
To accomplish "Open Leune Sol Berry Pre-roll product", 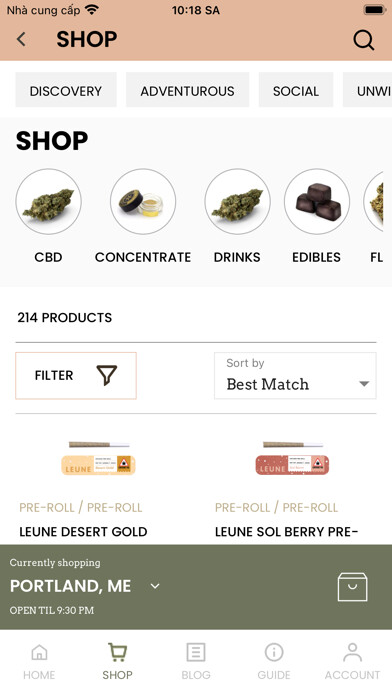I will coord(292,458).
